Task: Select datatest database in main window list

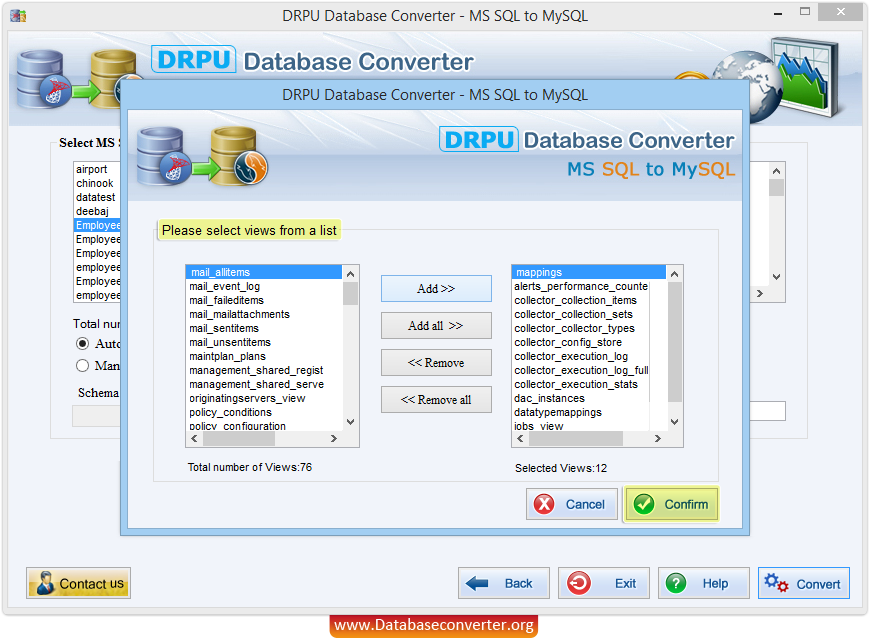Action: click(97, 197)
